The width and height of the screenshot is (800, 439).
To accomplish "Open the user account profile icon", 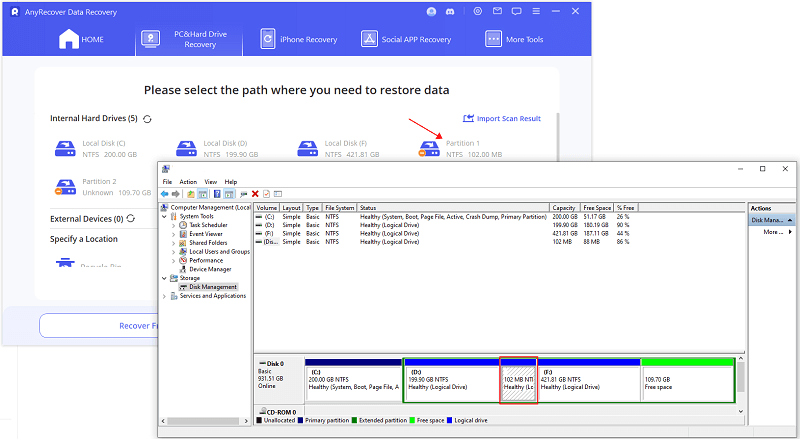I will click(432, 11).
